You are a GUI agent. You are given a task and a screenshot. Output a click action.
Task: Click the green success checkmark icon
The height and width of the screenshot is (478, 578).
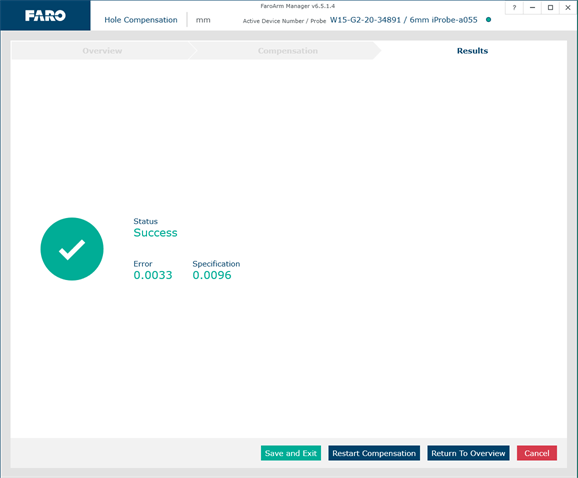[x=72, y=249]
